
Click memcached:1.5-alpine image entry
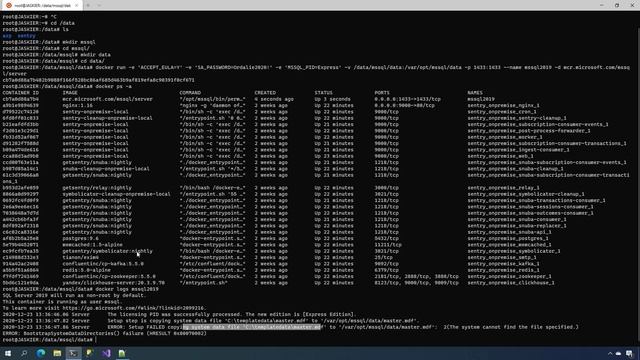tap(92, 245)
